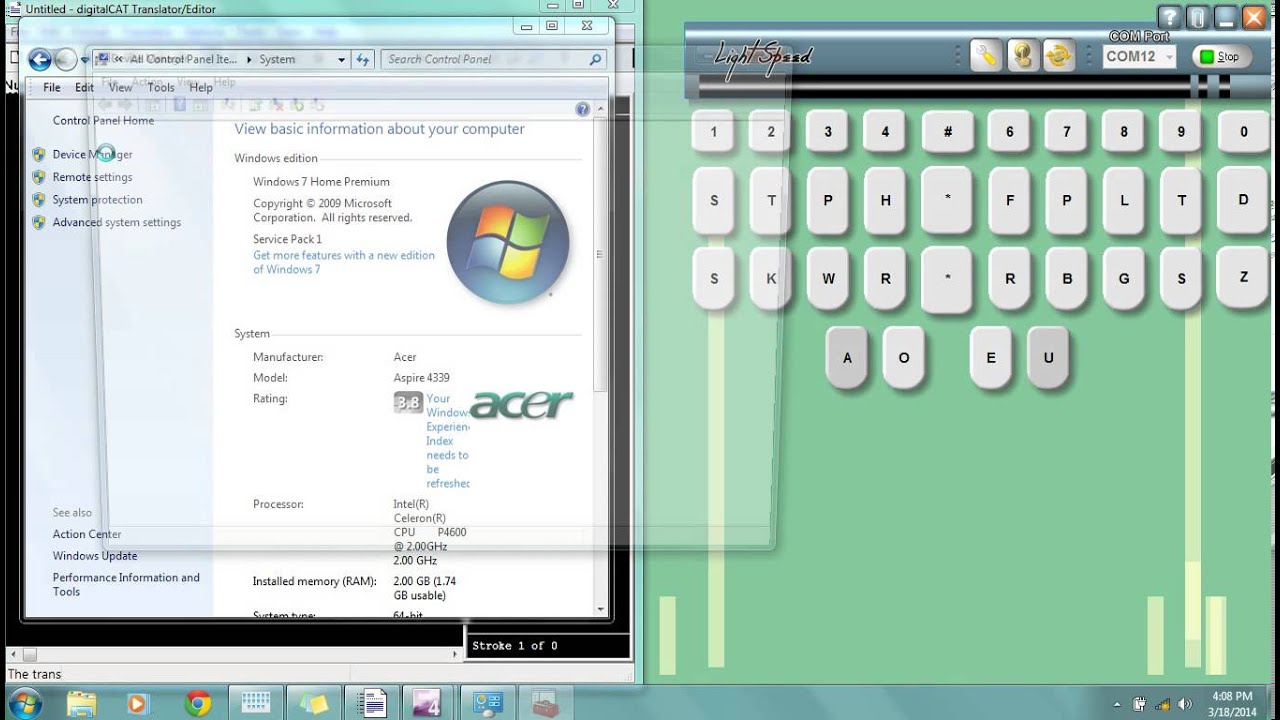The image size is (1280, 720).
Task: Open System protection link
Action: (97, 200)
